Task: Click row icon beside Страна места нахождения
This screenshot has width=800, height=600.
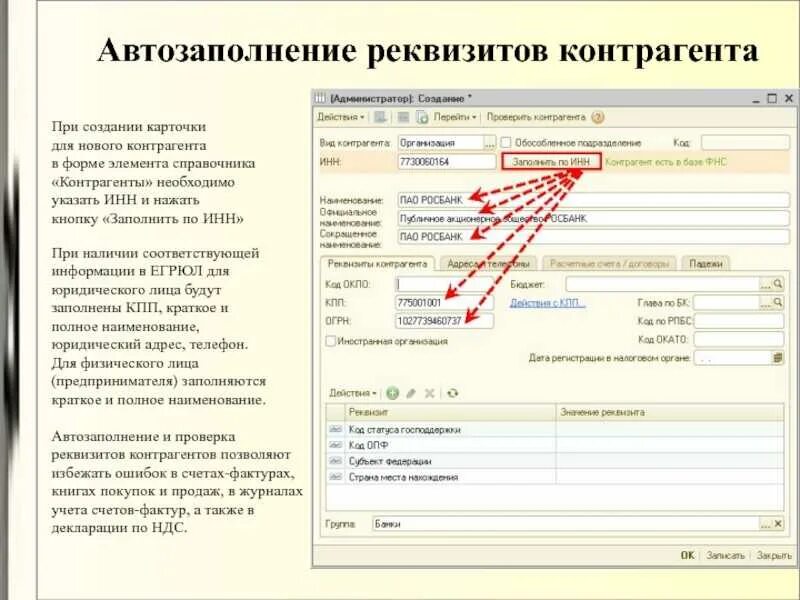Action: [335, 477]
